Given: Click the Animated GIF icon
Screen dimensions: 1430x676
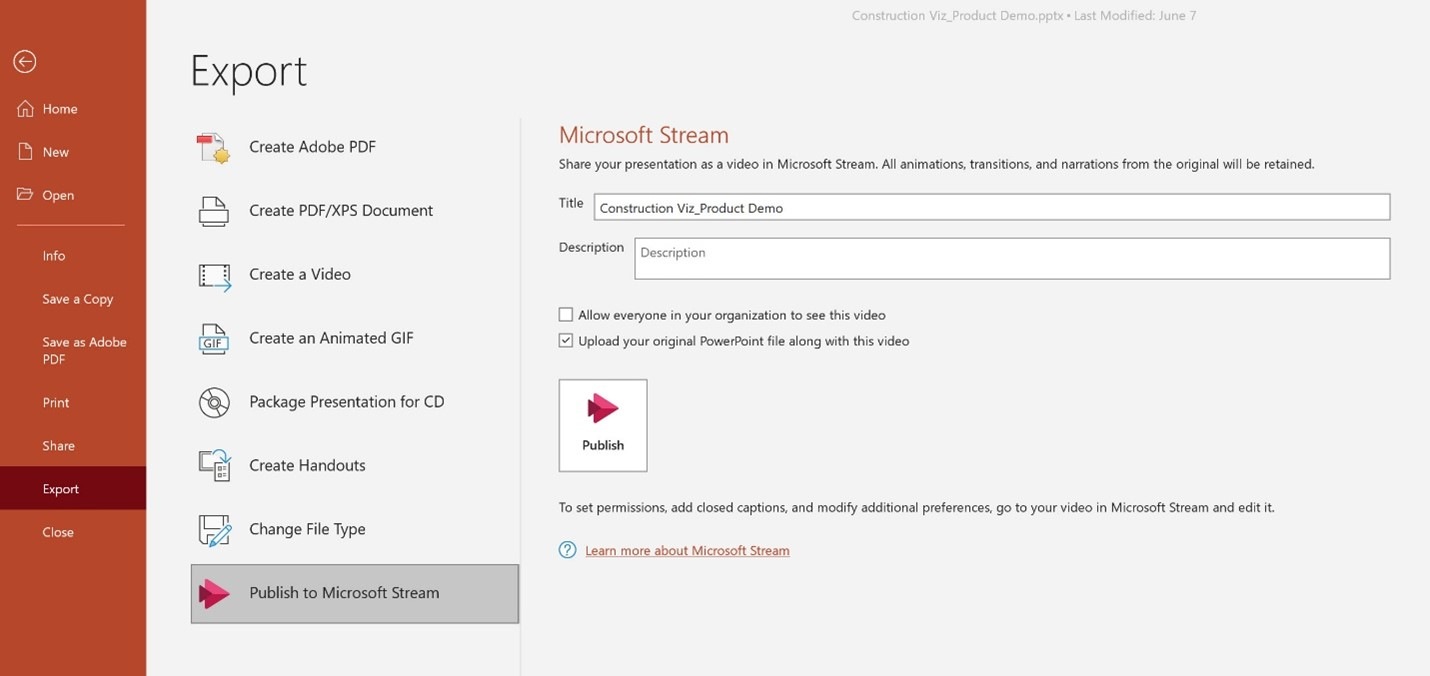Looking at the screenshot, I should 214,339.
